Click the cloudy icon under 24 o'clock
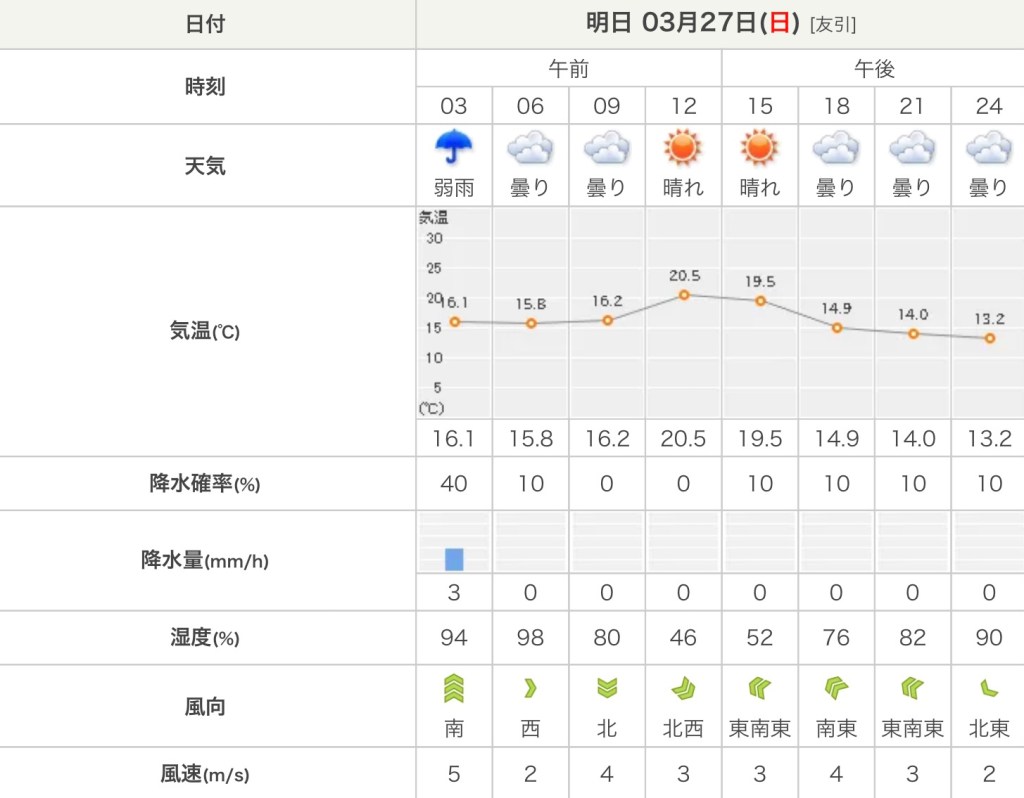The image size is (1024, 798). pyautogui.click(x=988, y=150)
